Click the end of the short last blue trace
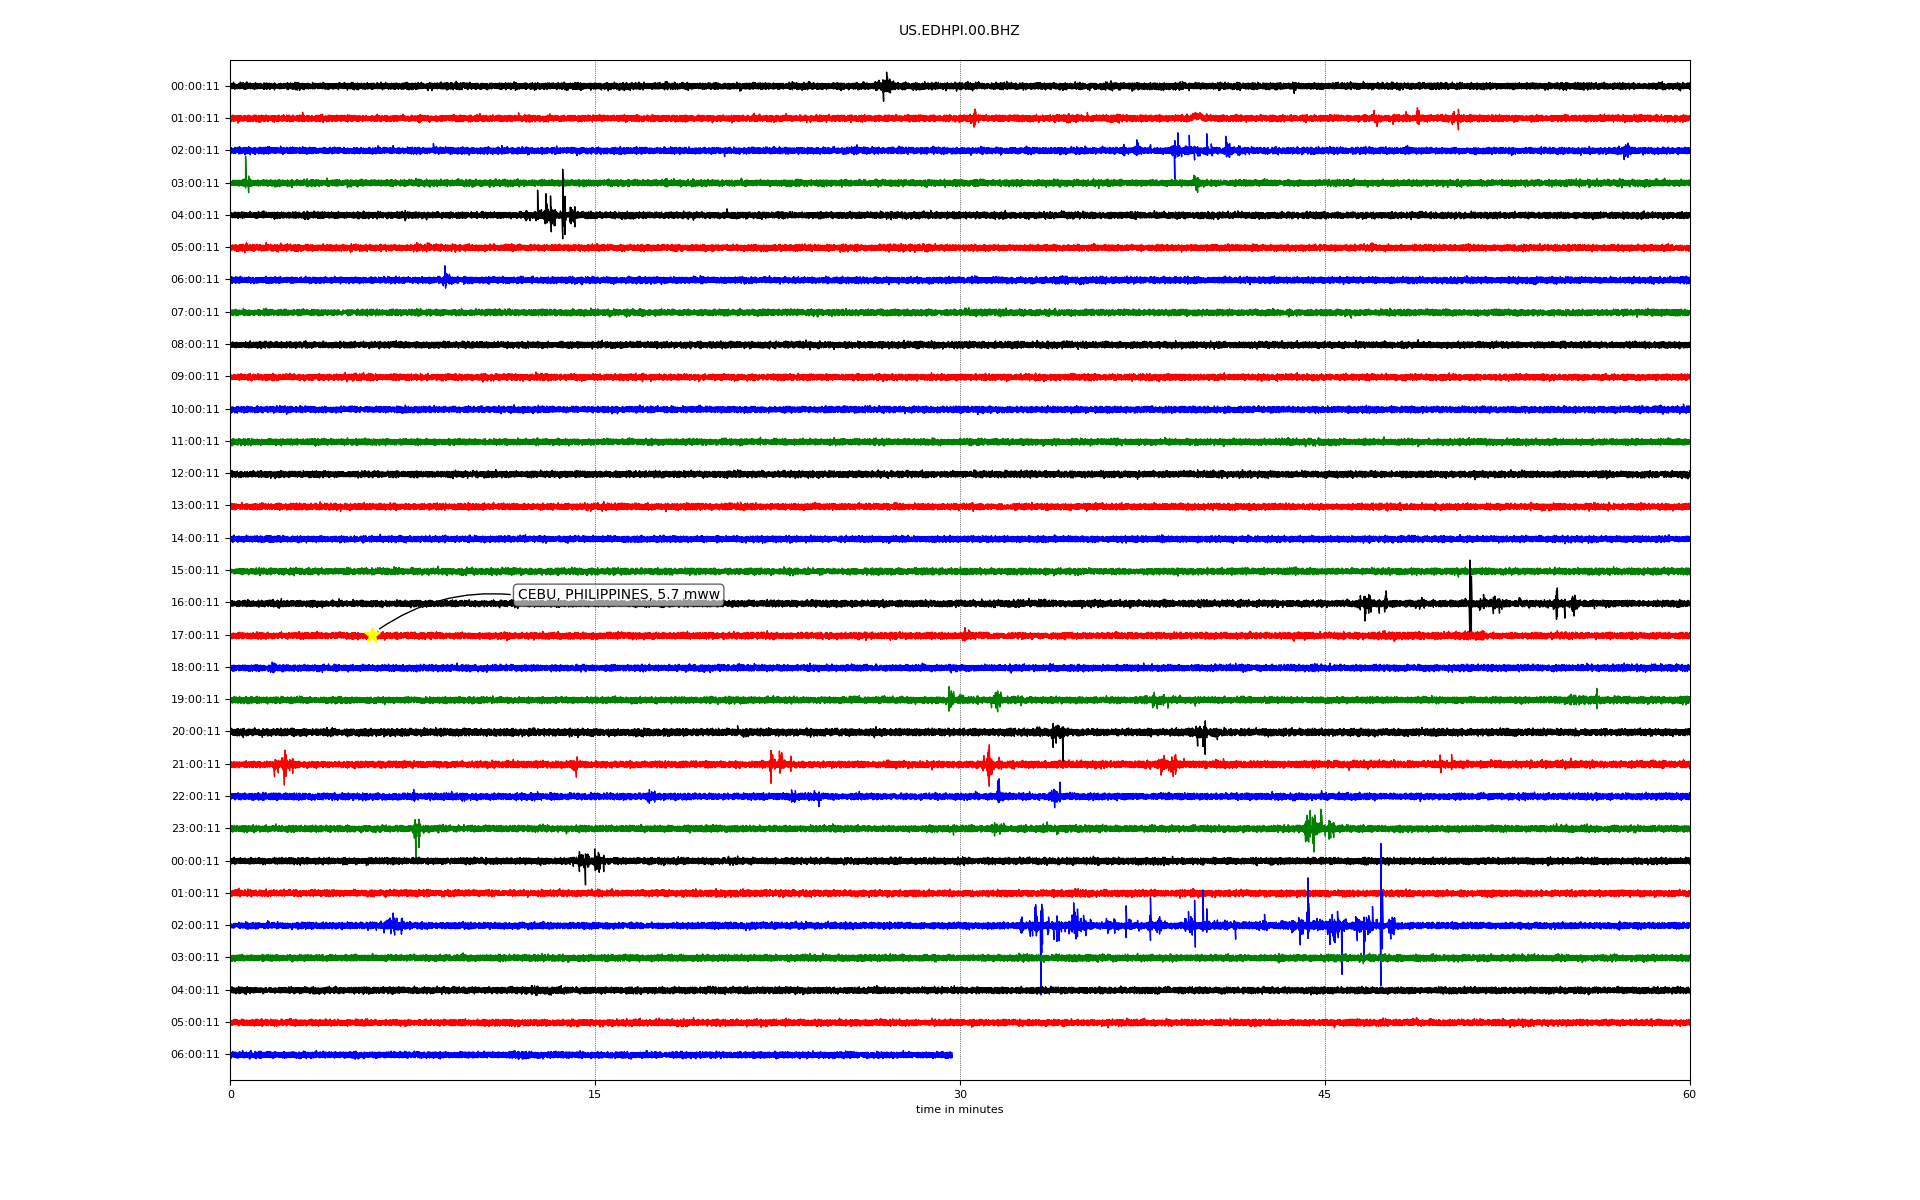This screenshot has height=1200, width=1920. [950, 1054]
